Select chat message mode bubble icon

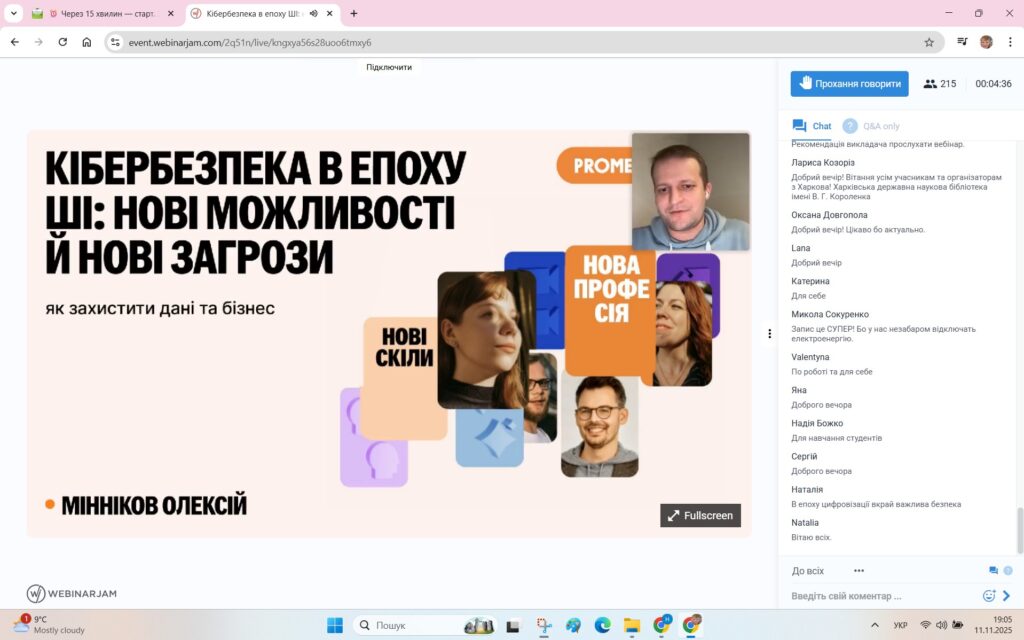click(x=993, y=571)
